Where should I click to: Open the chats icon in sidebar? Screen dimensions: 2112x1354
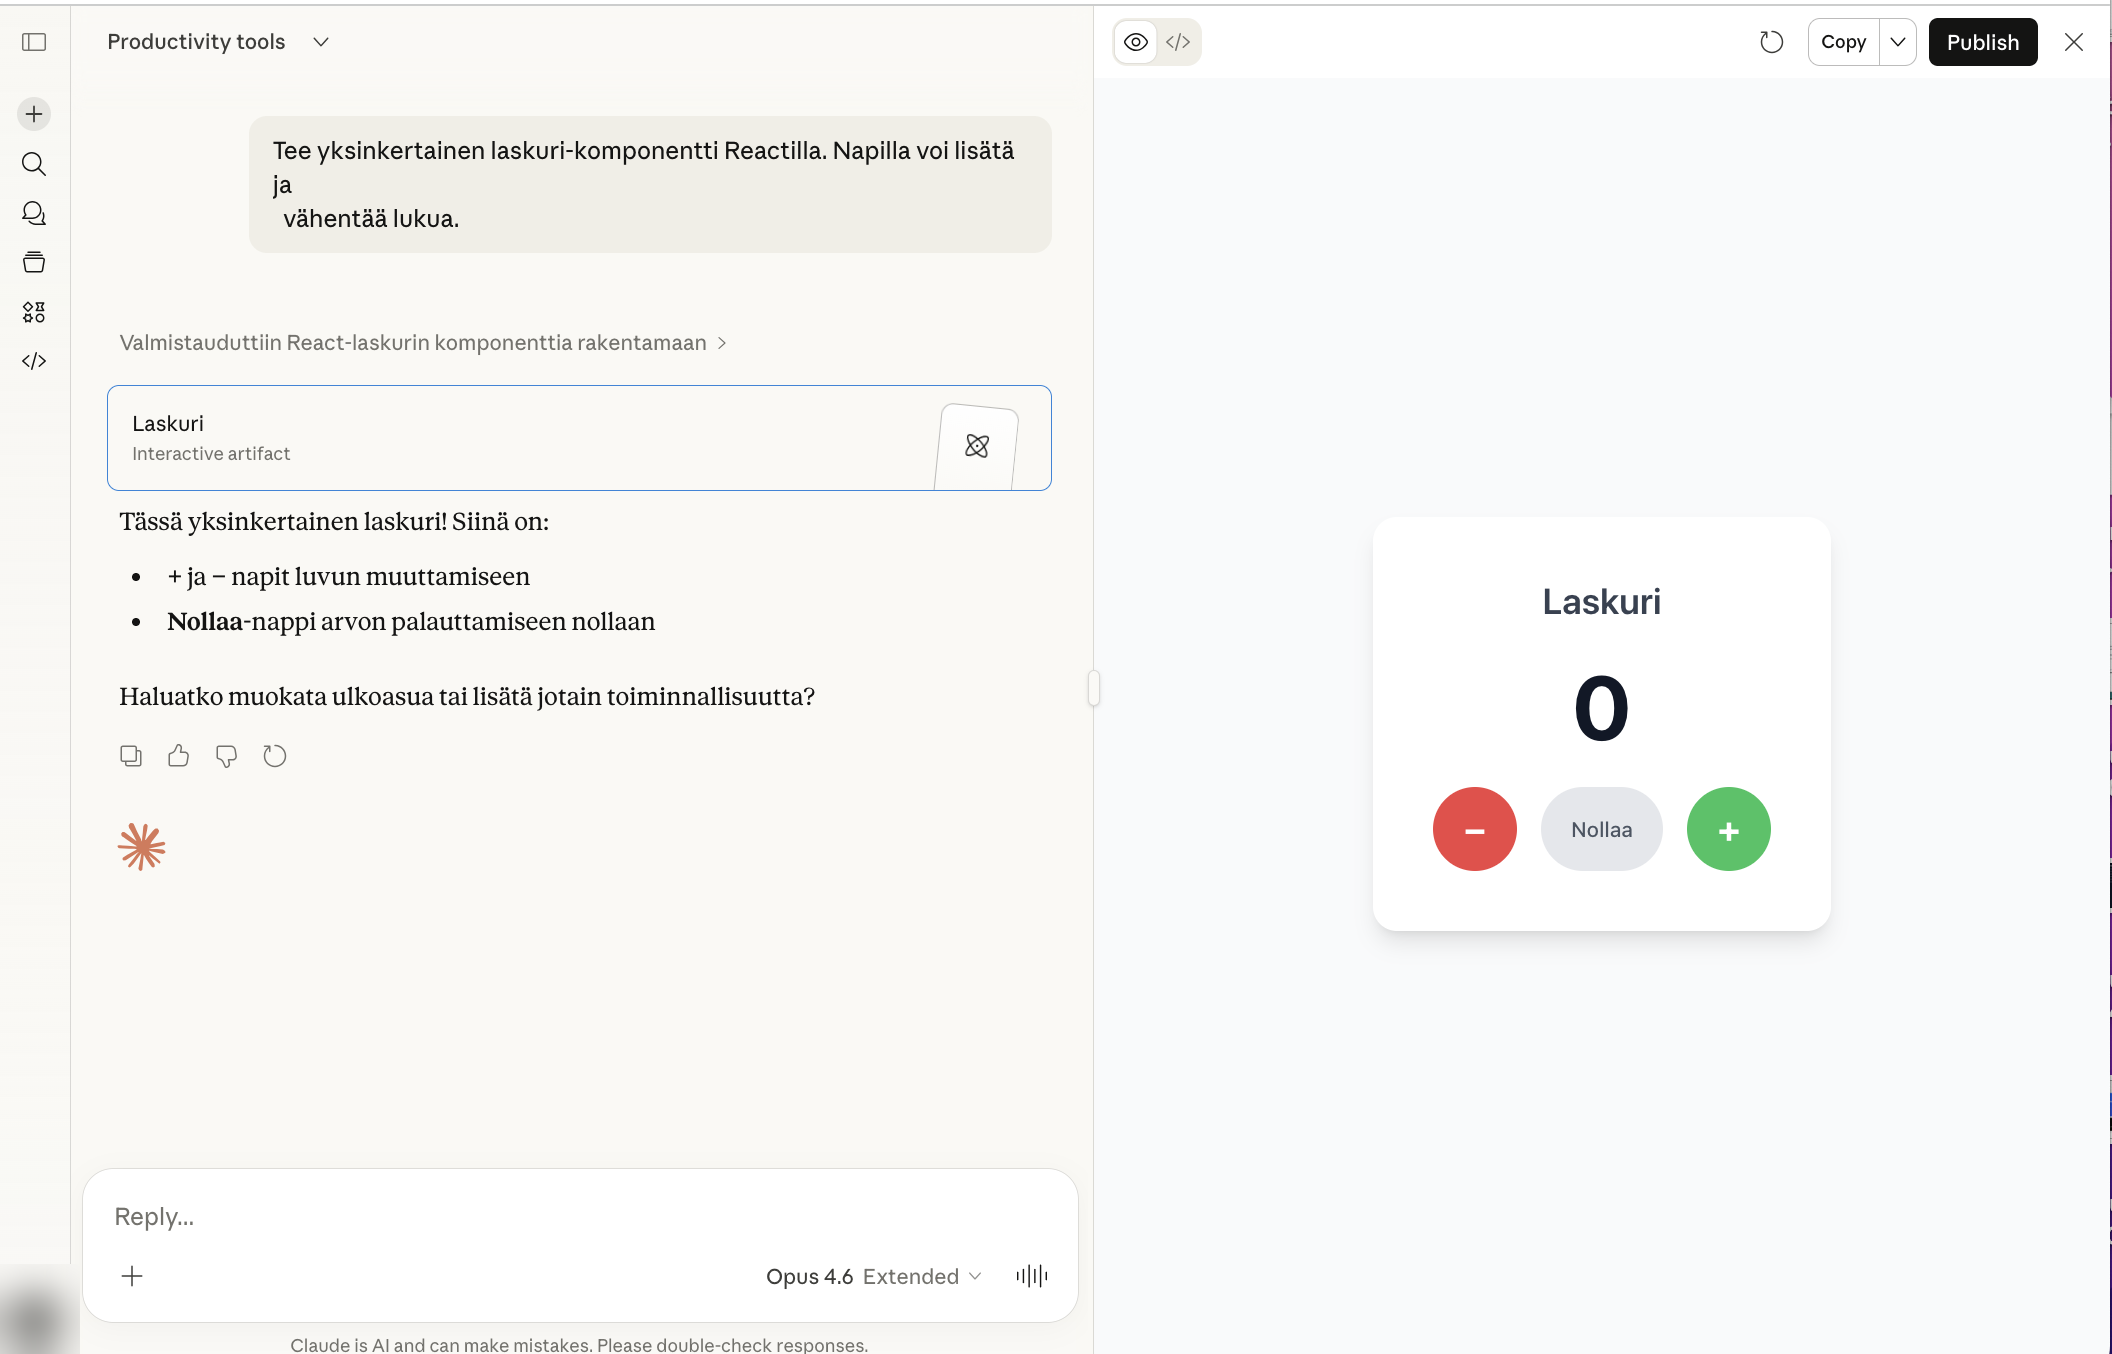tap(34, 213)
